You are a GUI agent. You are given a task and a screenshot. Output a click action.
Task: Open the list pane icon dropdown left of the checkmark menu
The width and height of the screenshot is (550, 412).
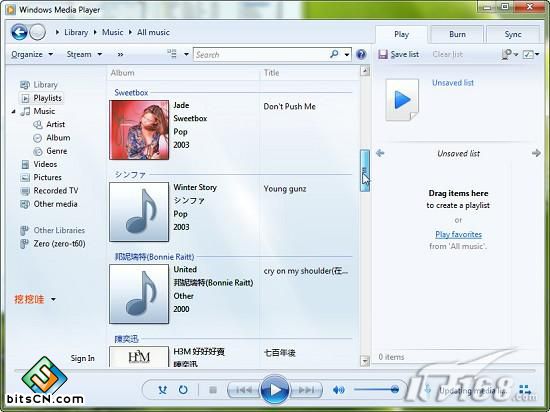point(509,54)
